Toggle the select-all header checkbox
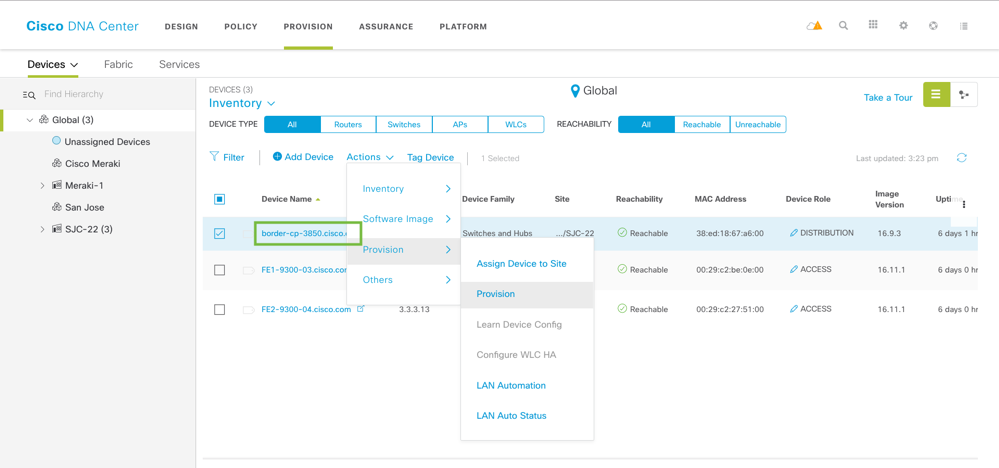Image resolution: width=999 pixels, height=468 pixels. click(219, 199)
